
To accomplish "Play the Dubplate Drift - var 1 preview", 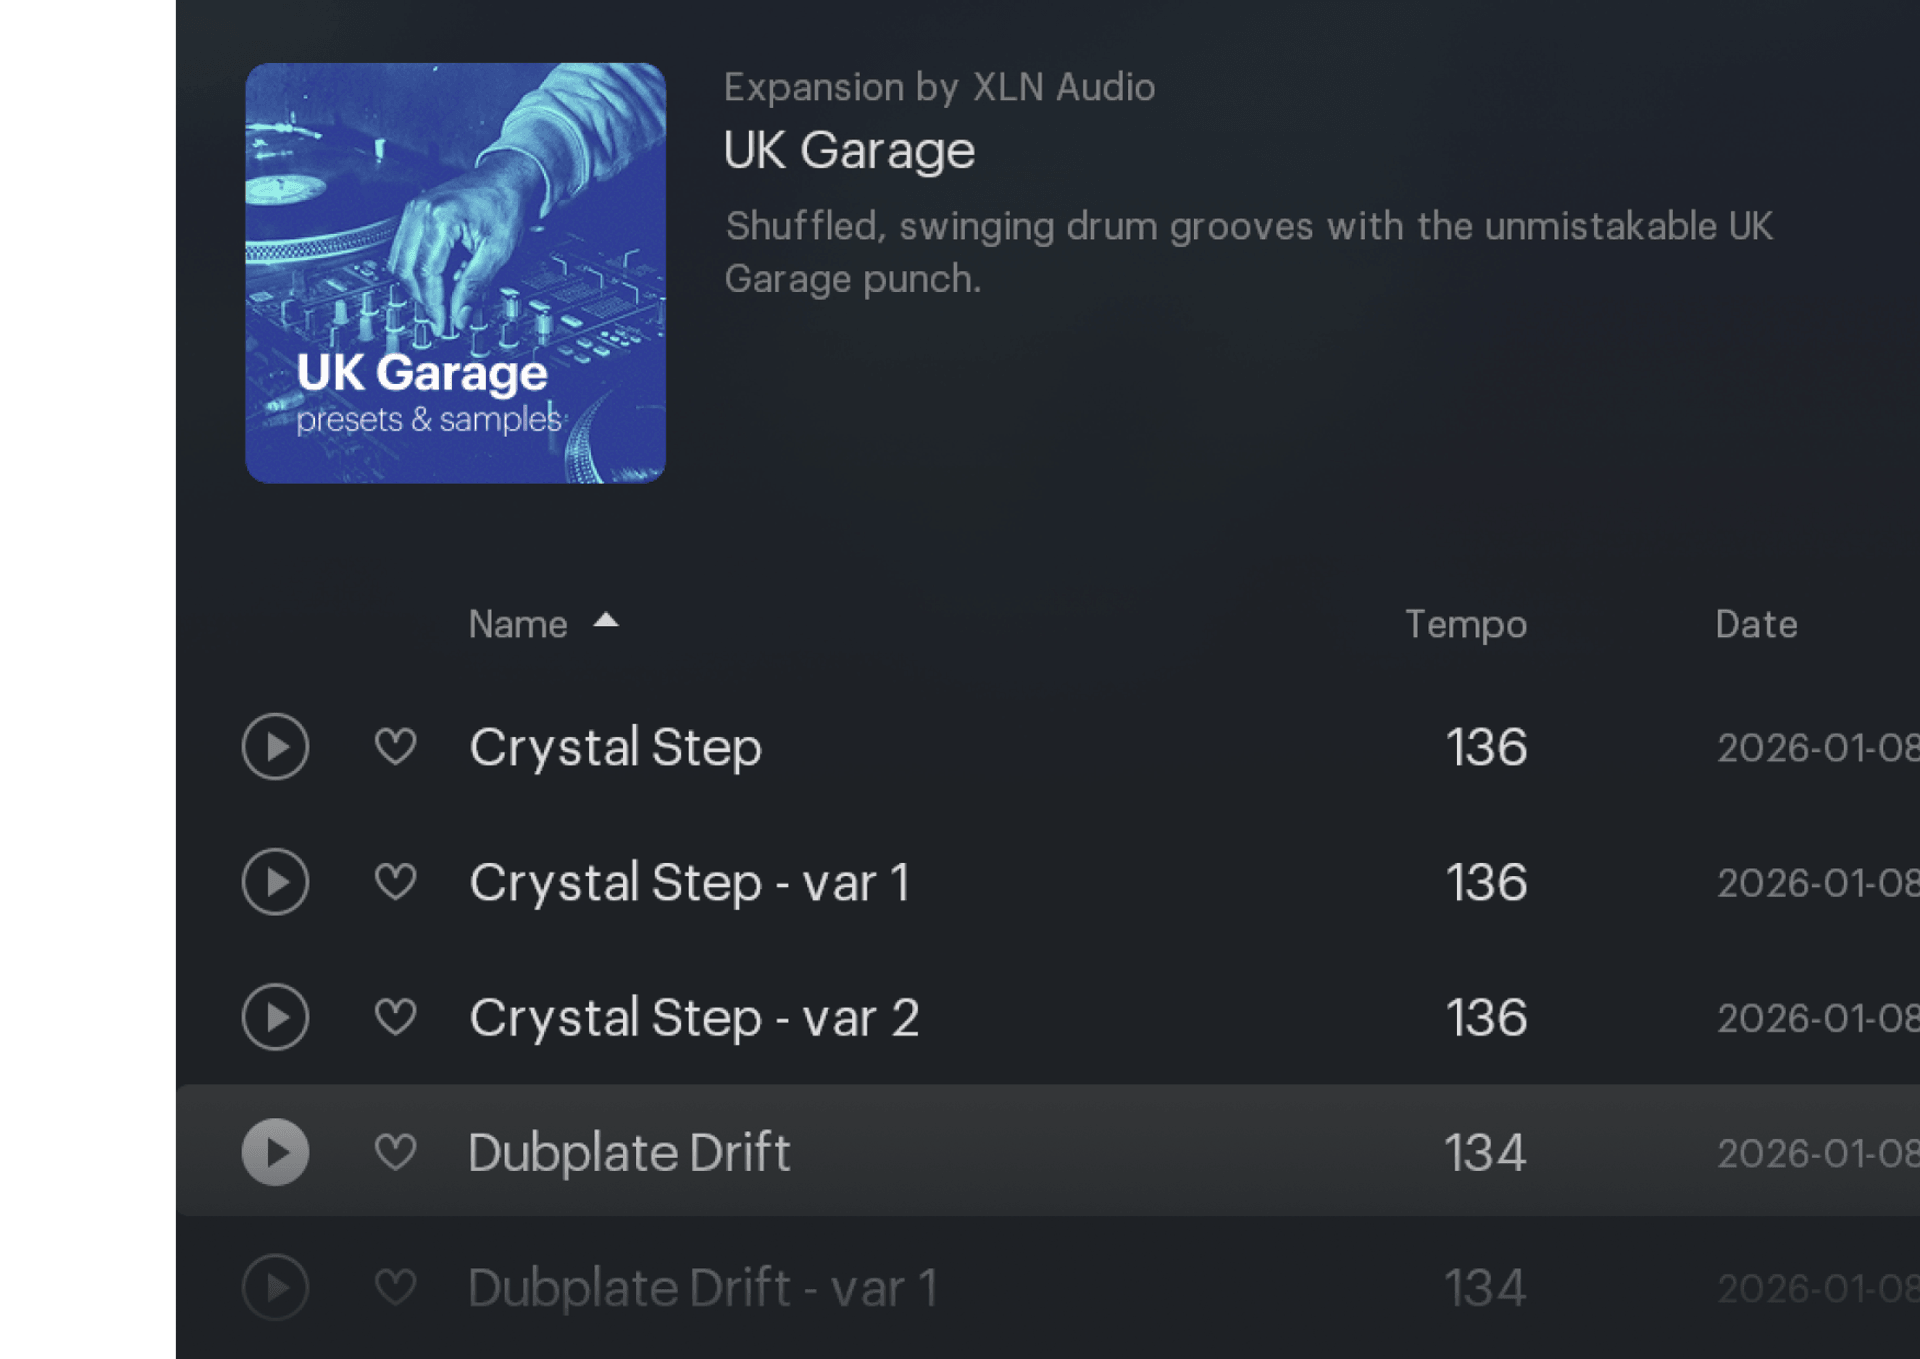I will tap(276, 1287).
